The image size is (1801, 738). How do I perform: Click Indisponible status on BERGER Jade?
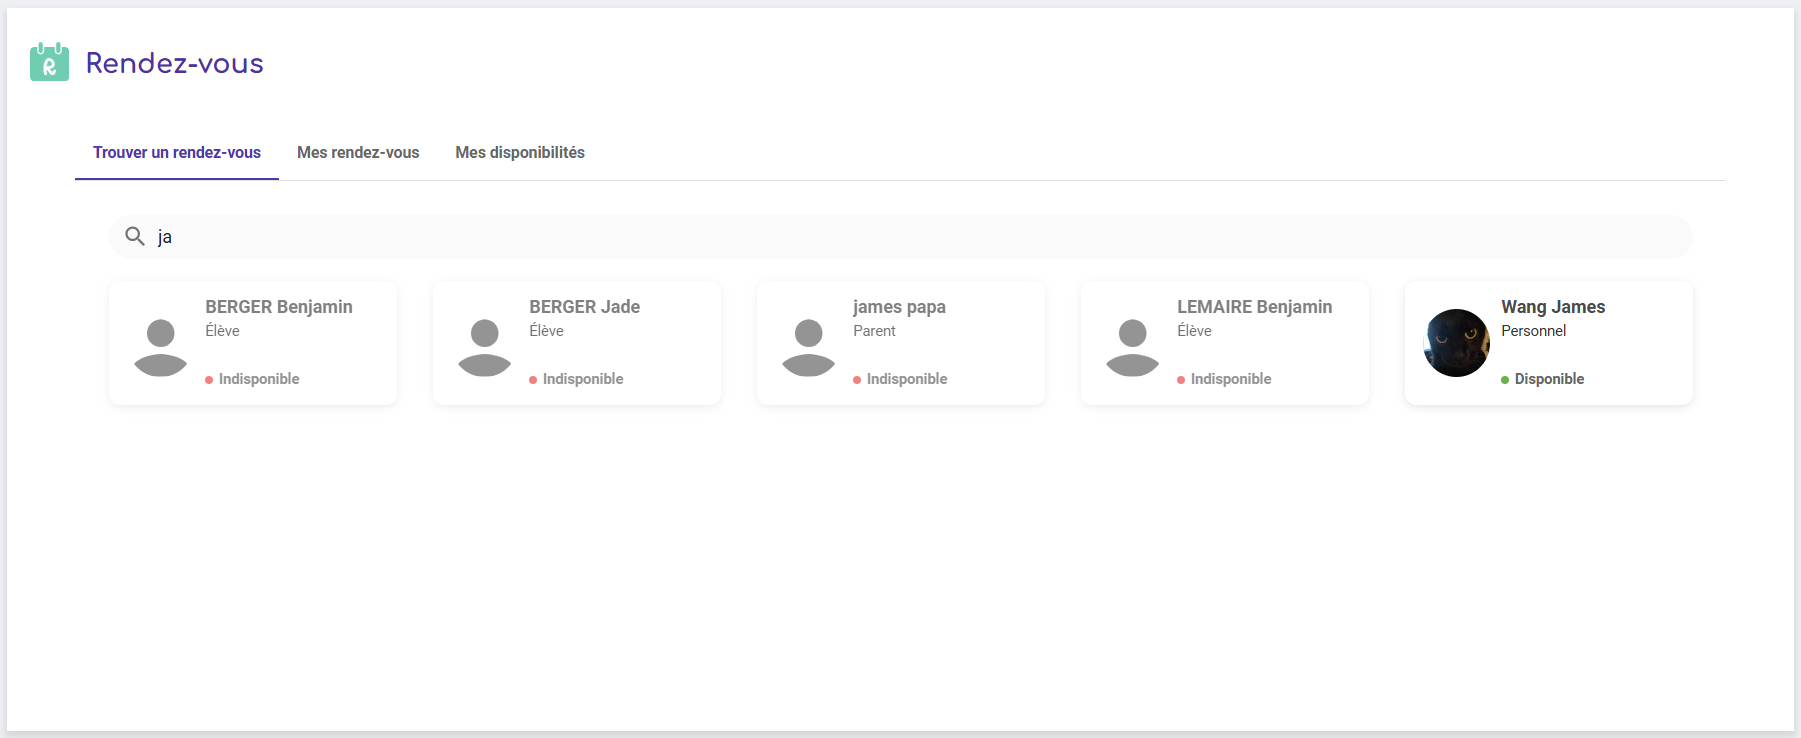click(582, 379)
